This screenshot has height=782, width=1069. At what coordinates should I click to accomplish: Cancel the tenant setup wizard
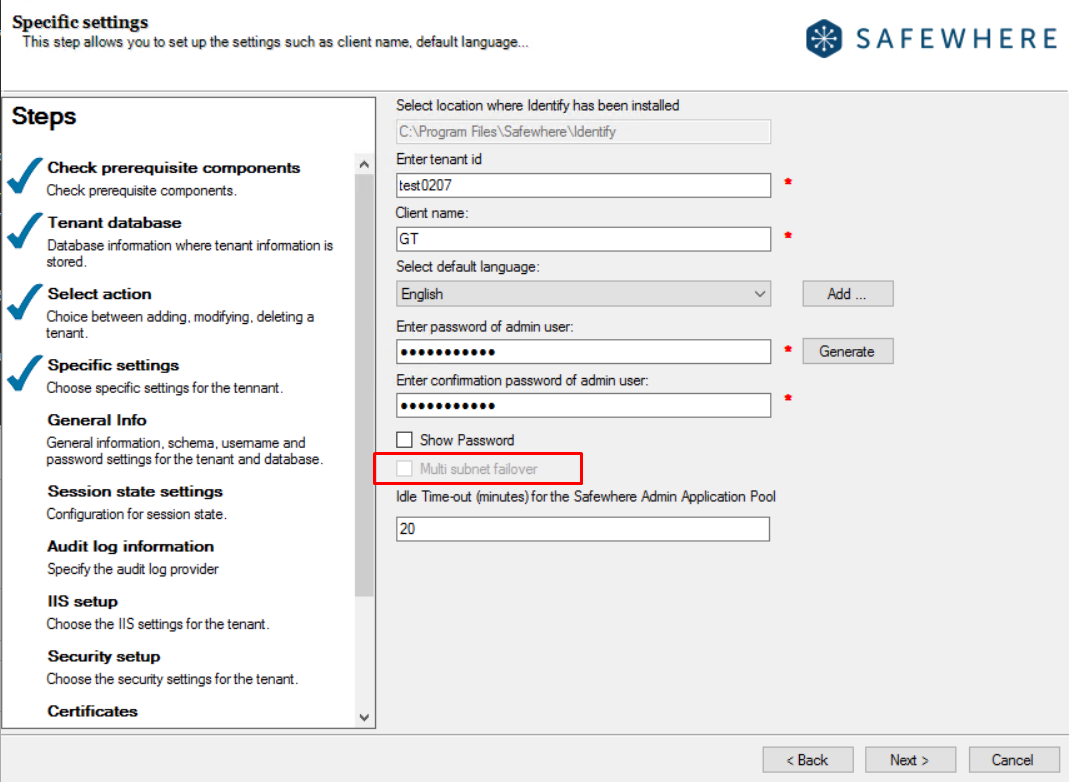(x=1013, y=760)
